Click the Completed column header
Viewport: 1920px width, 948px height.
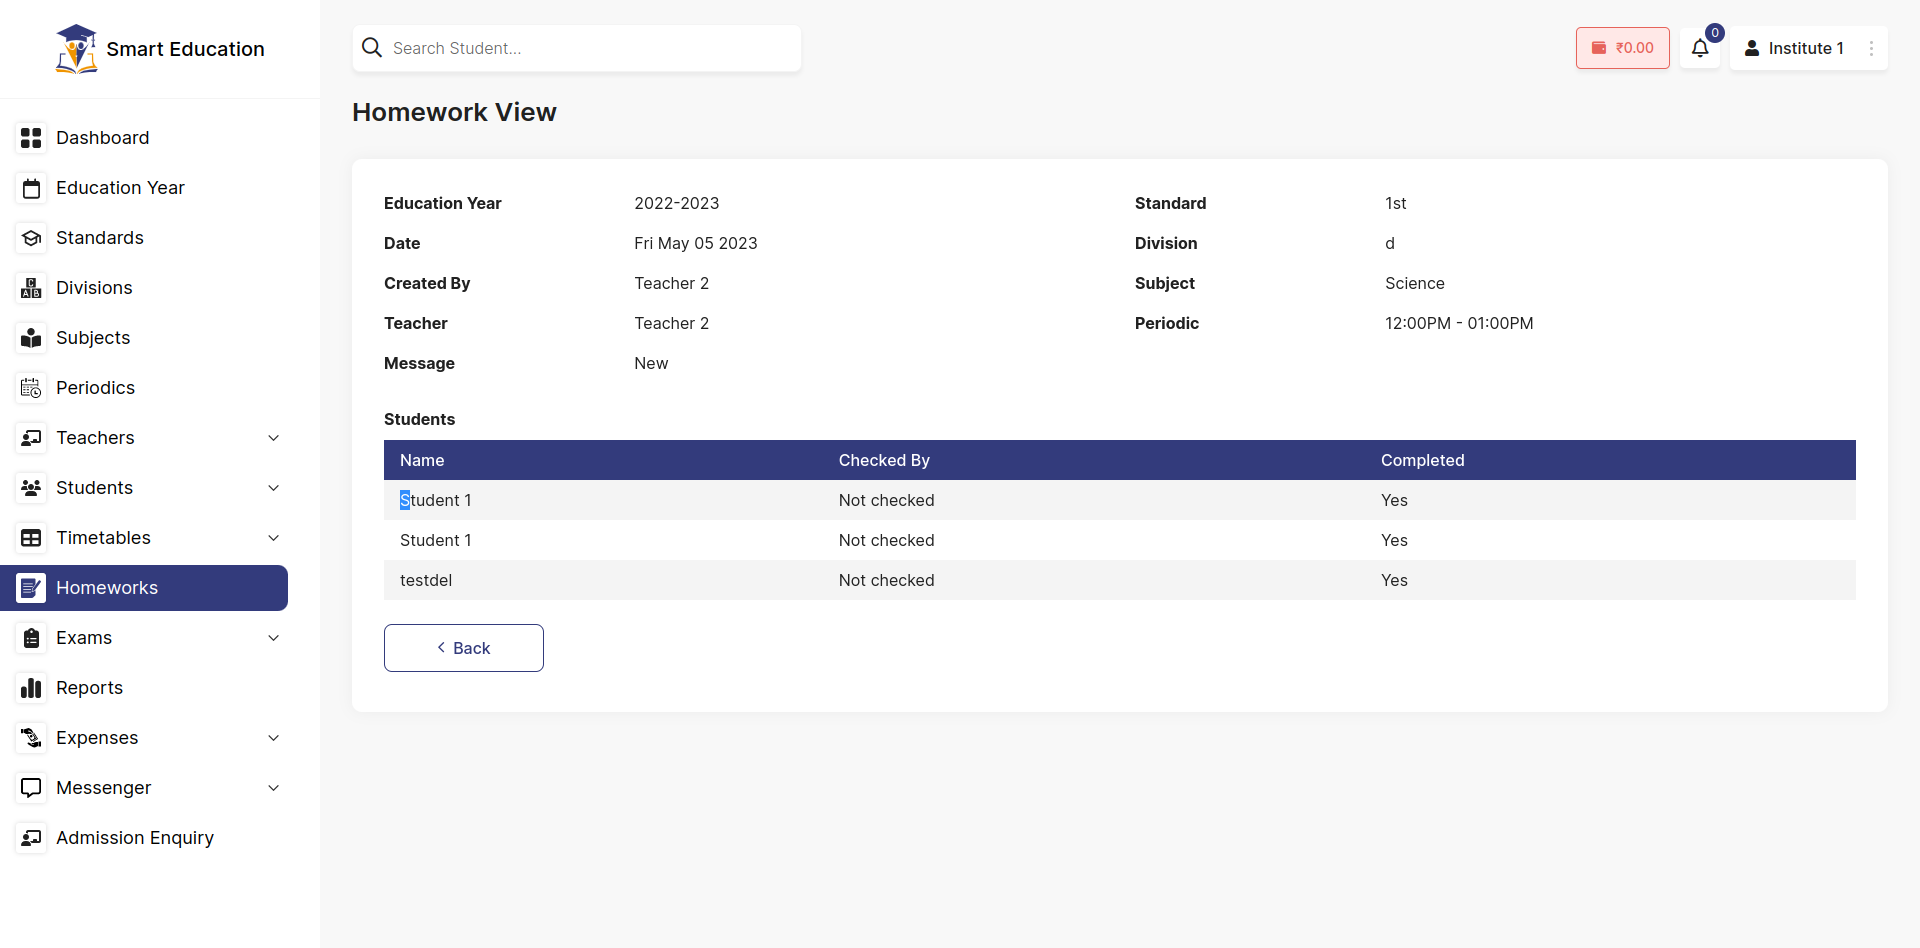[1423, 460]
